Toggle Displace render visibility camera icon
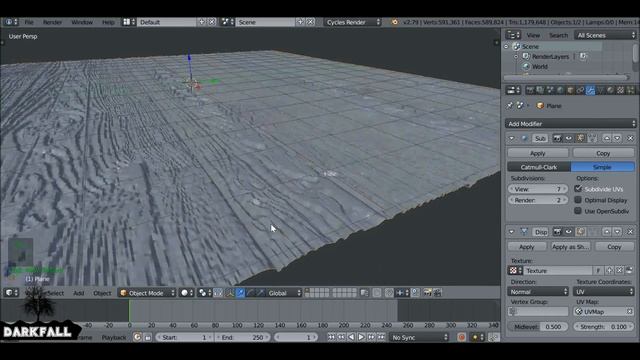Viewport: 640px width, 360px height. point(557,232)
